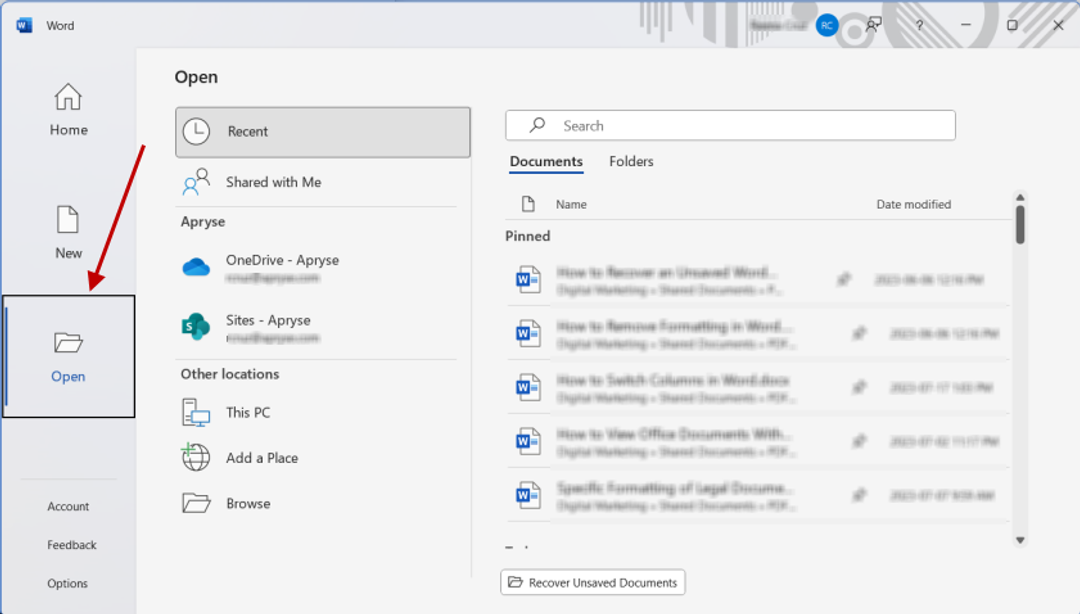1080x614 pixels.
Task: Unpin the 'How to Remove Formatting in Word' document
Action: (x=860, y=334)
